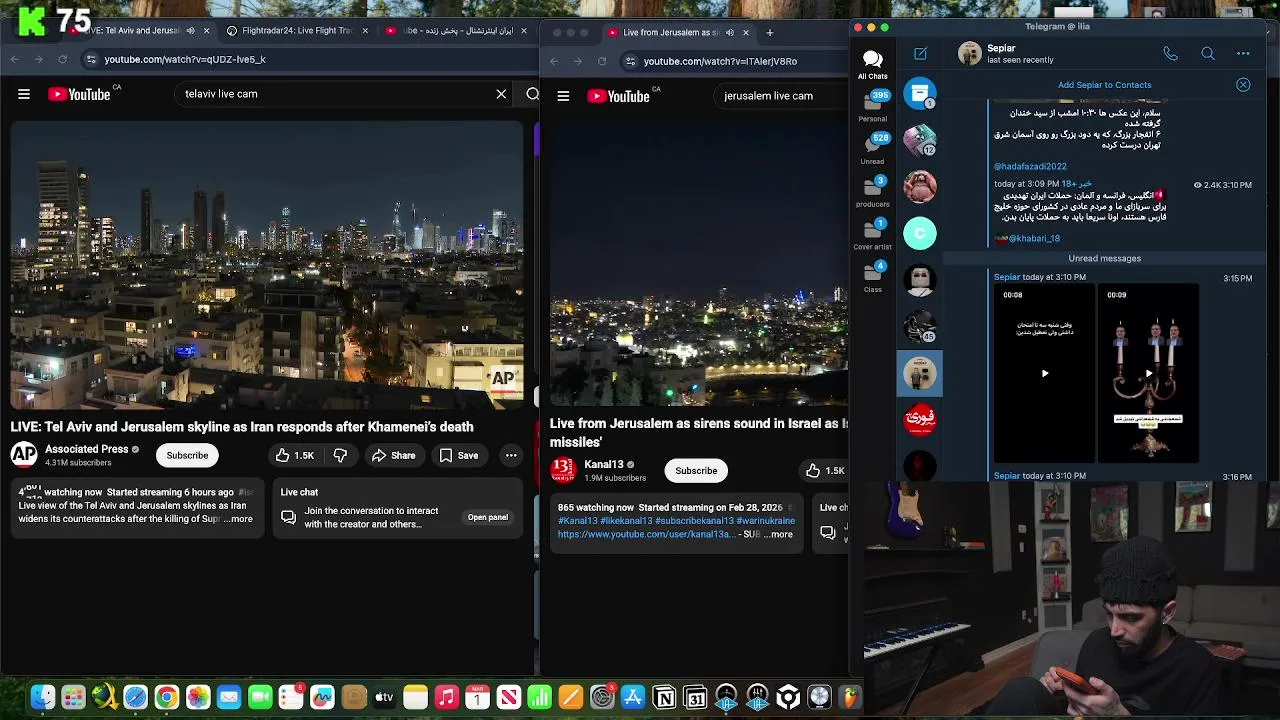Launch Google Chrome from the Dock
This screenshot has height=720, width=1280.
coord(166,697)
